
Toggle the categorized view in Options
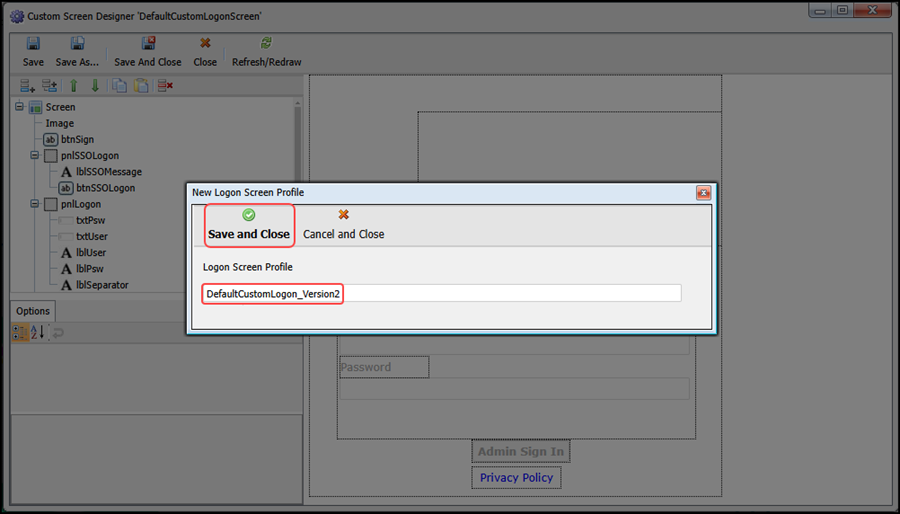coord(20,333)
